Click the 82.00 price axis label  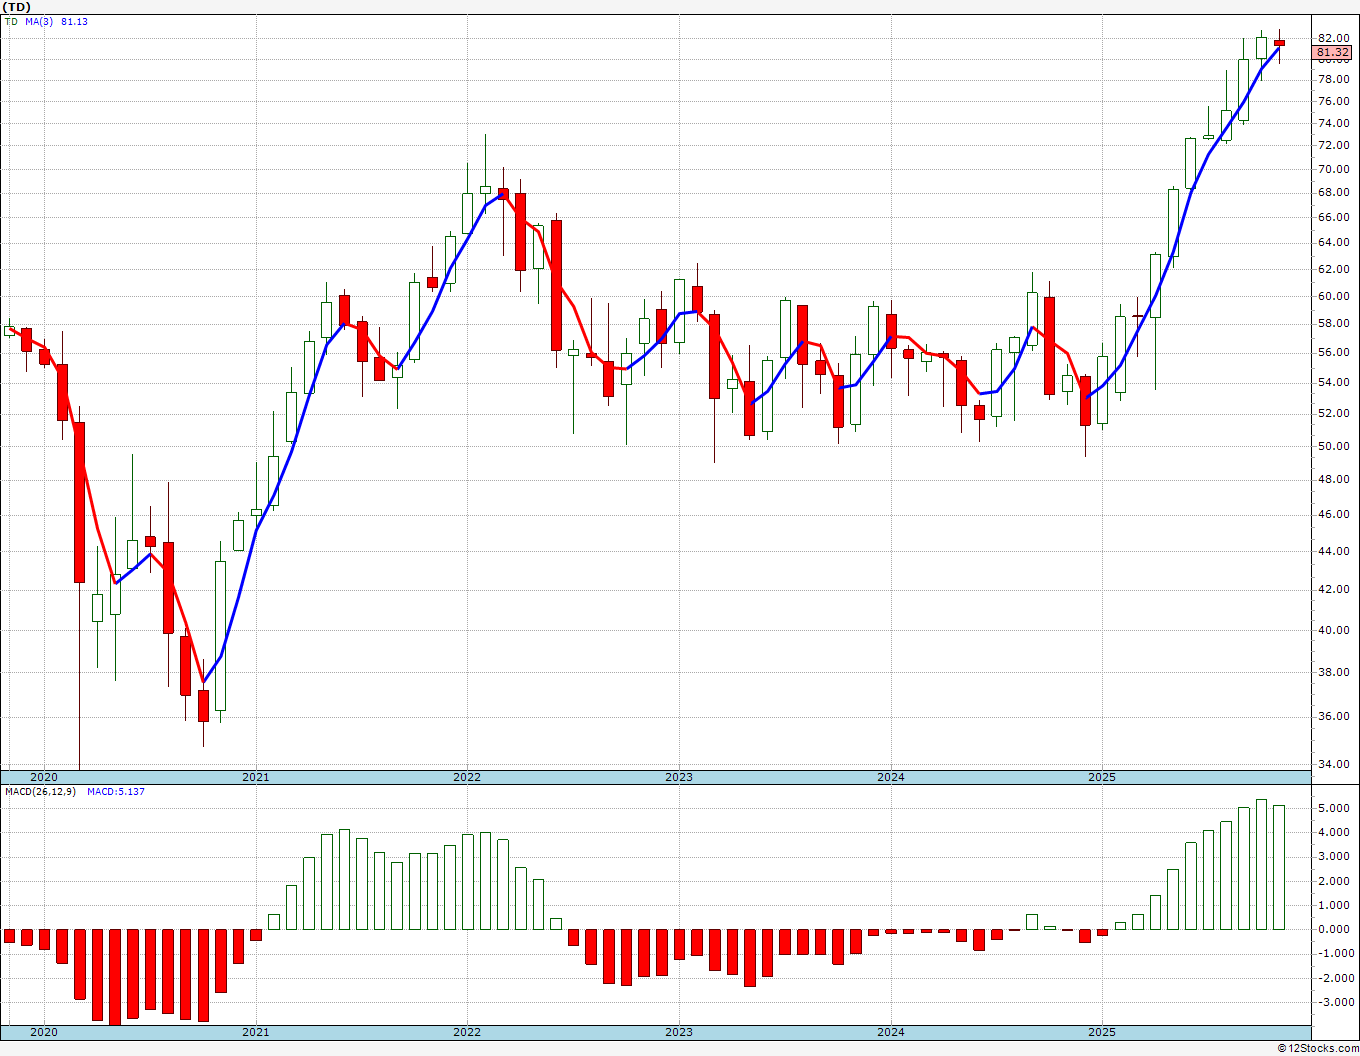coord(1333,38)
